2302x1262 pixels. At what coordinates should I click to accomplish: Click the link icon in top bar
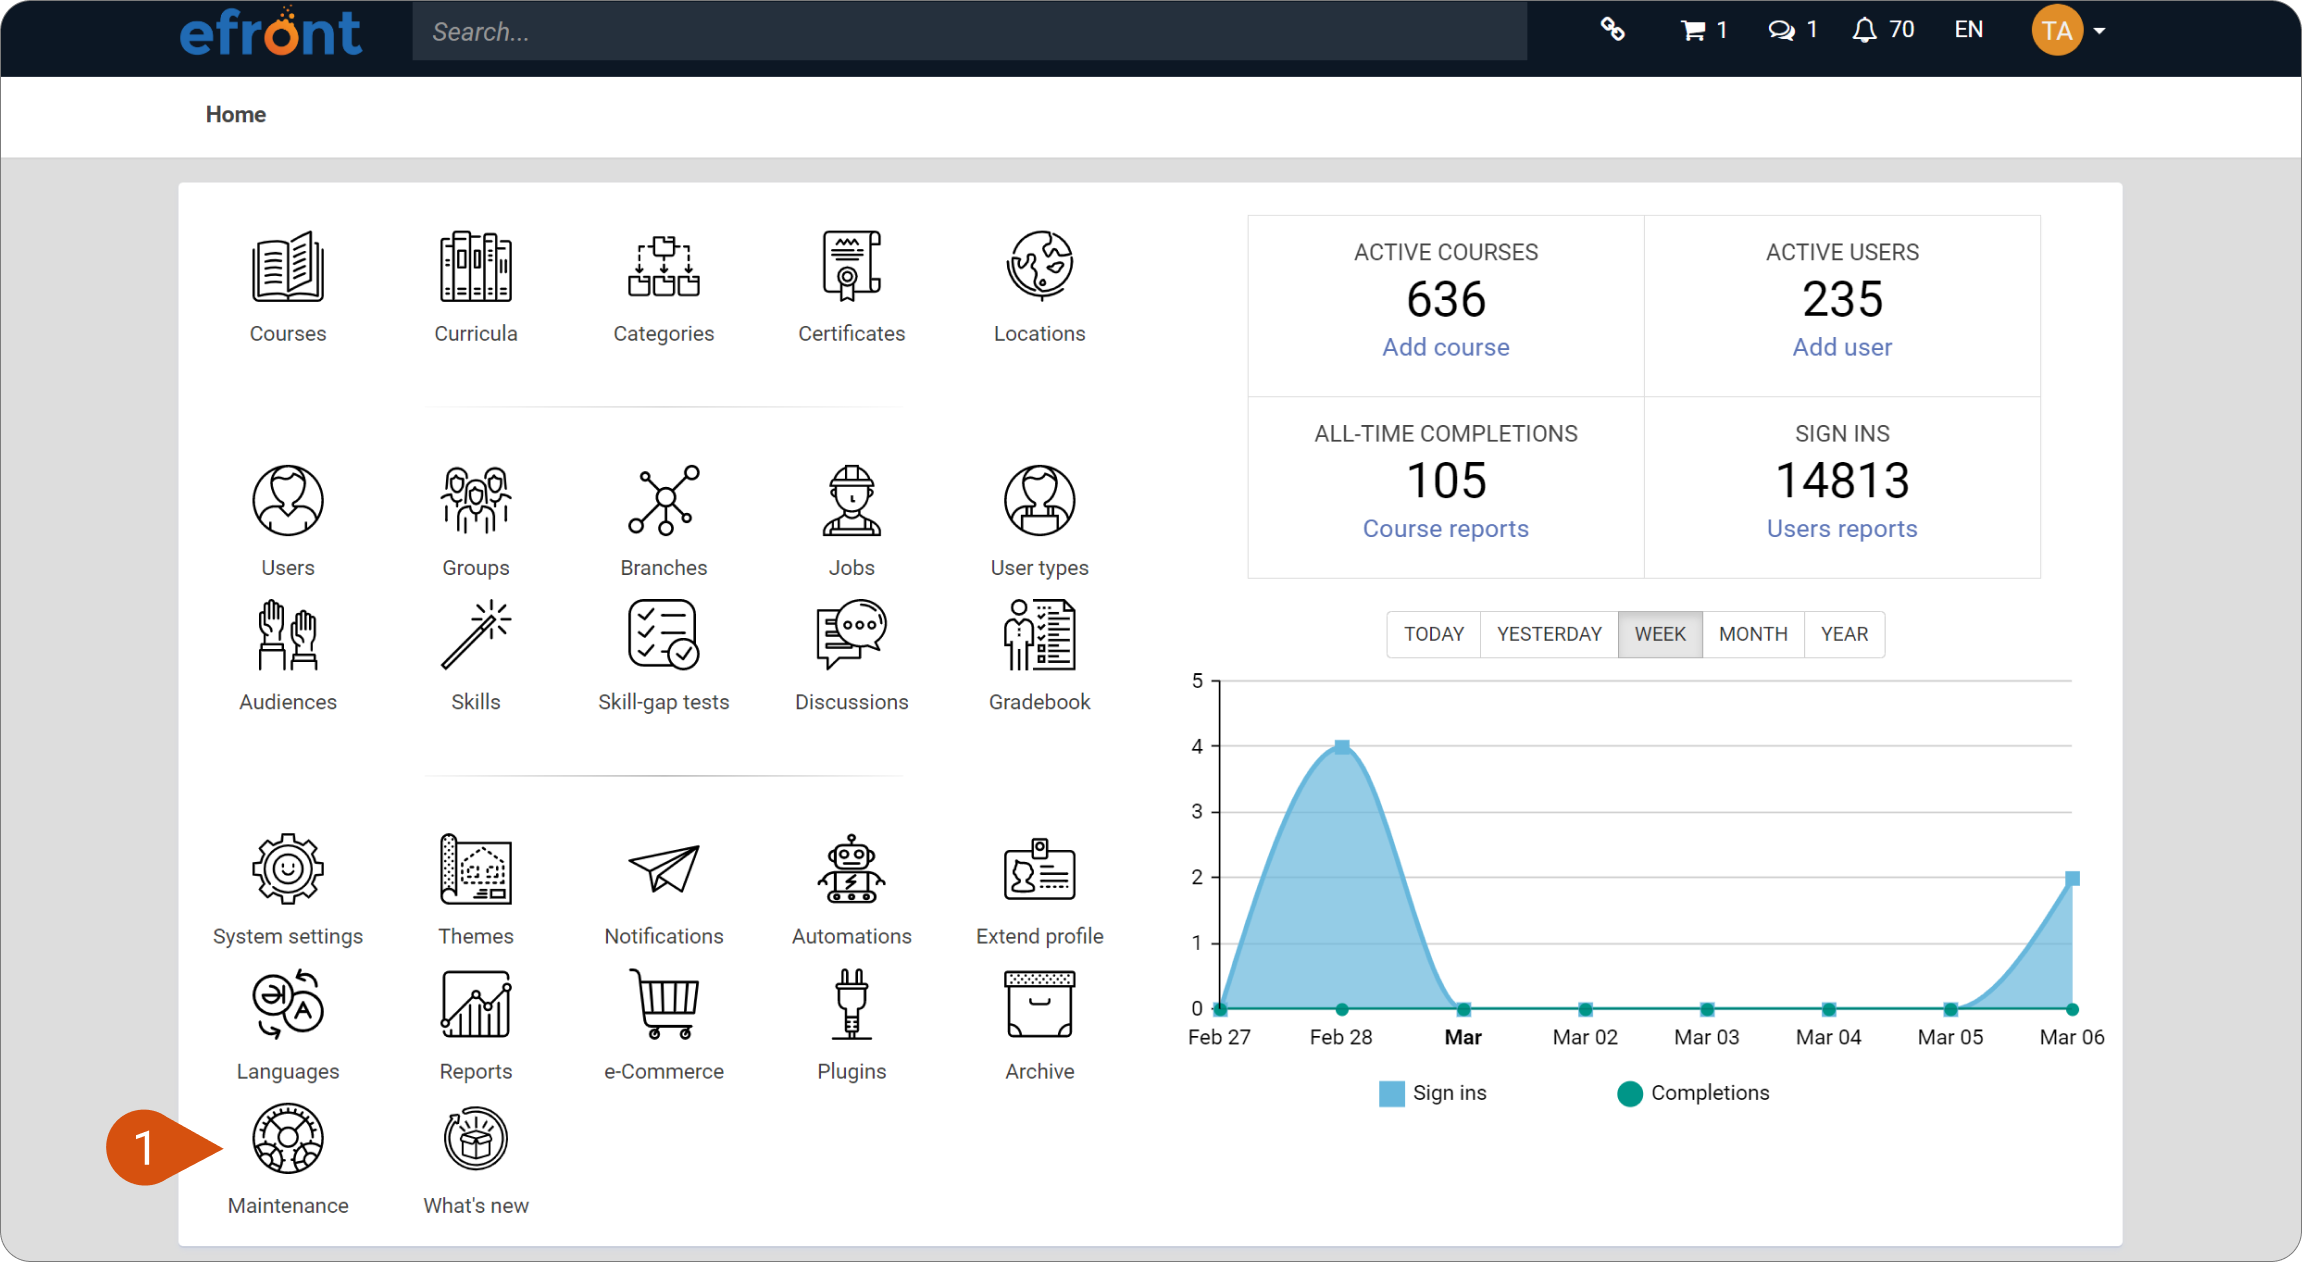tap(1612, 30)
